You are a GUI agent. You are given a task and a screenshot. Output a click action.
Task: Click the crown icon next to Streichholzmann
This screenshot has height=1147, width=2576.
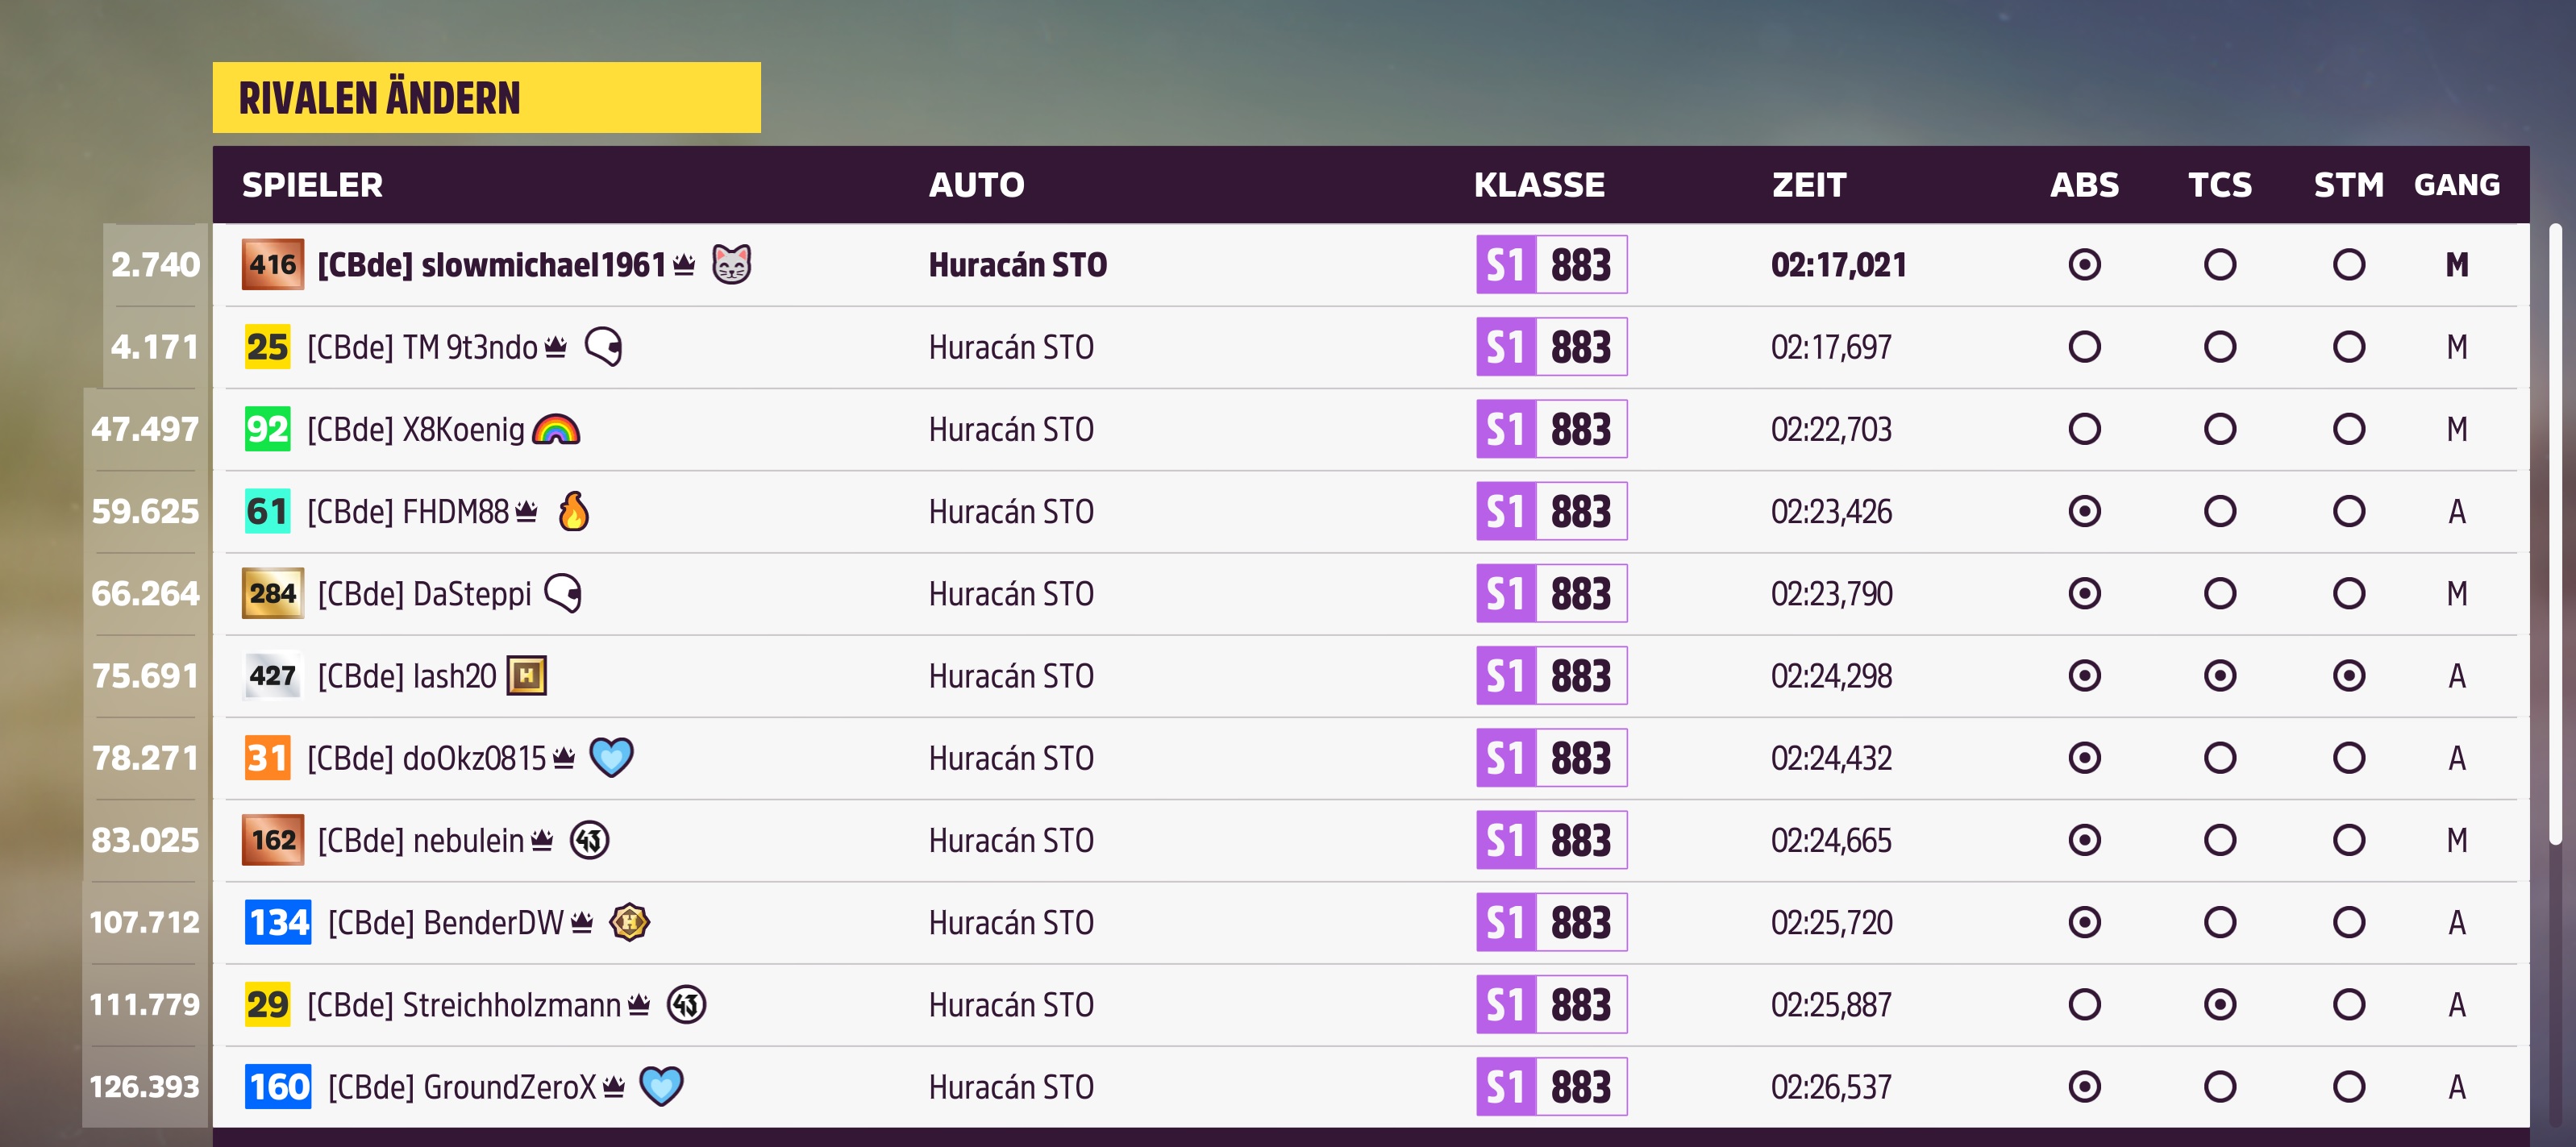coord(639,1004)
